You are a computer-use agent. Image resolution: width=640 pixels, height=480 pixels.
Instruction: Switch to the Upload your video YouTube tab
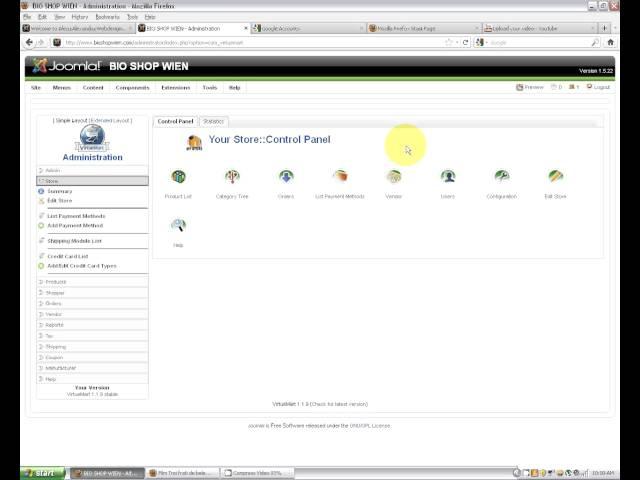(539, 28)
